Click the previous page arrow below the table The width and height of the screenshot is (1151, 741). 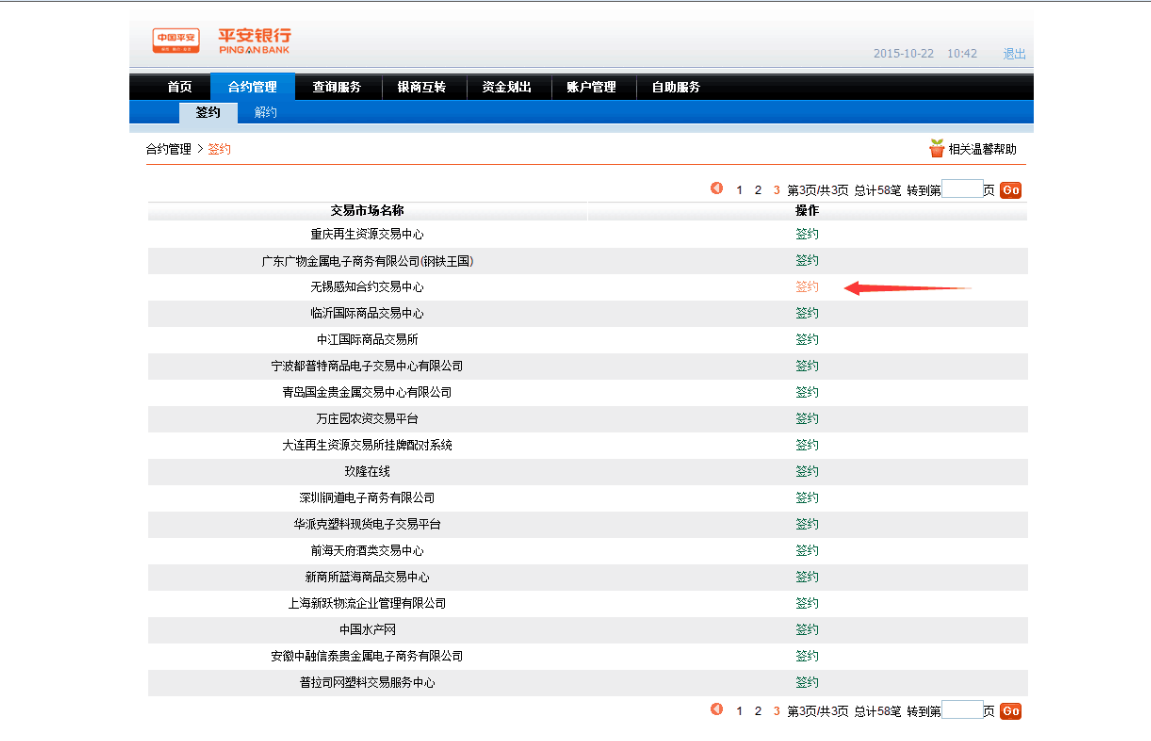pos(716,709)
